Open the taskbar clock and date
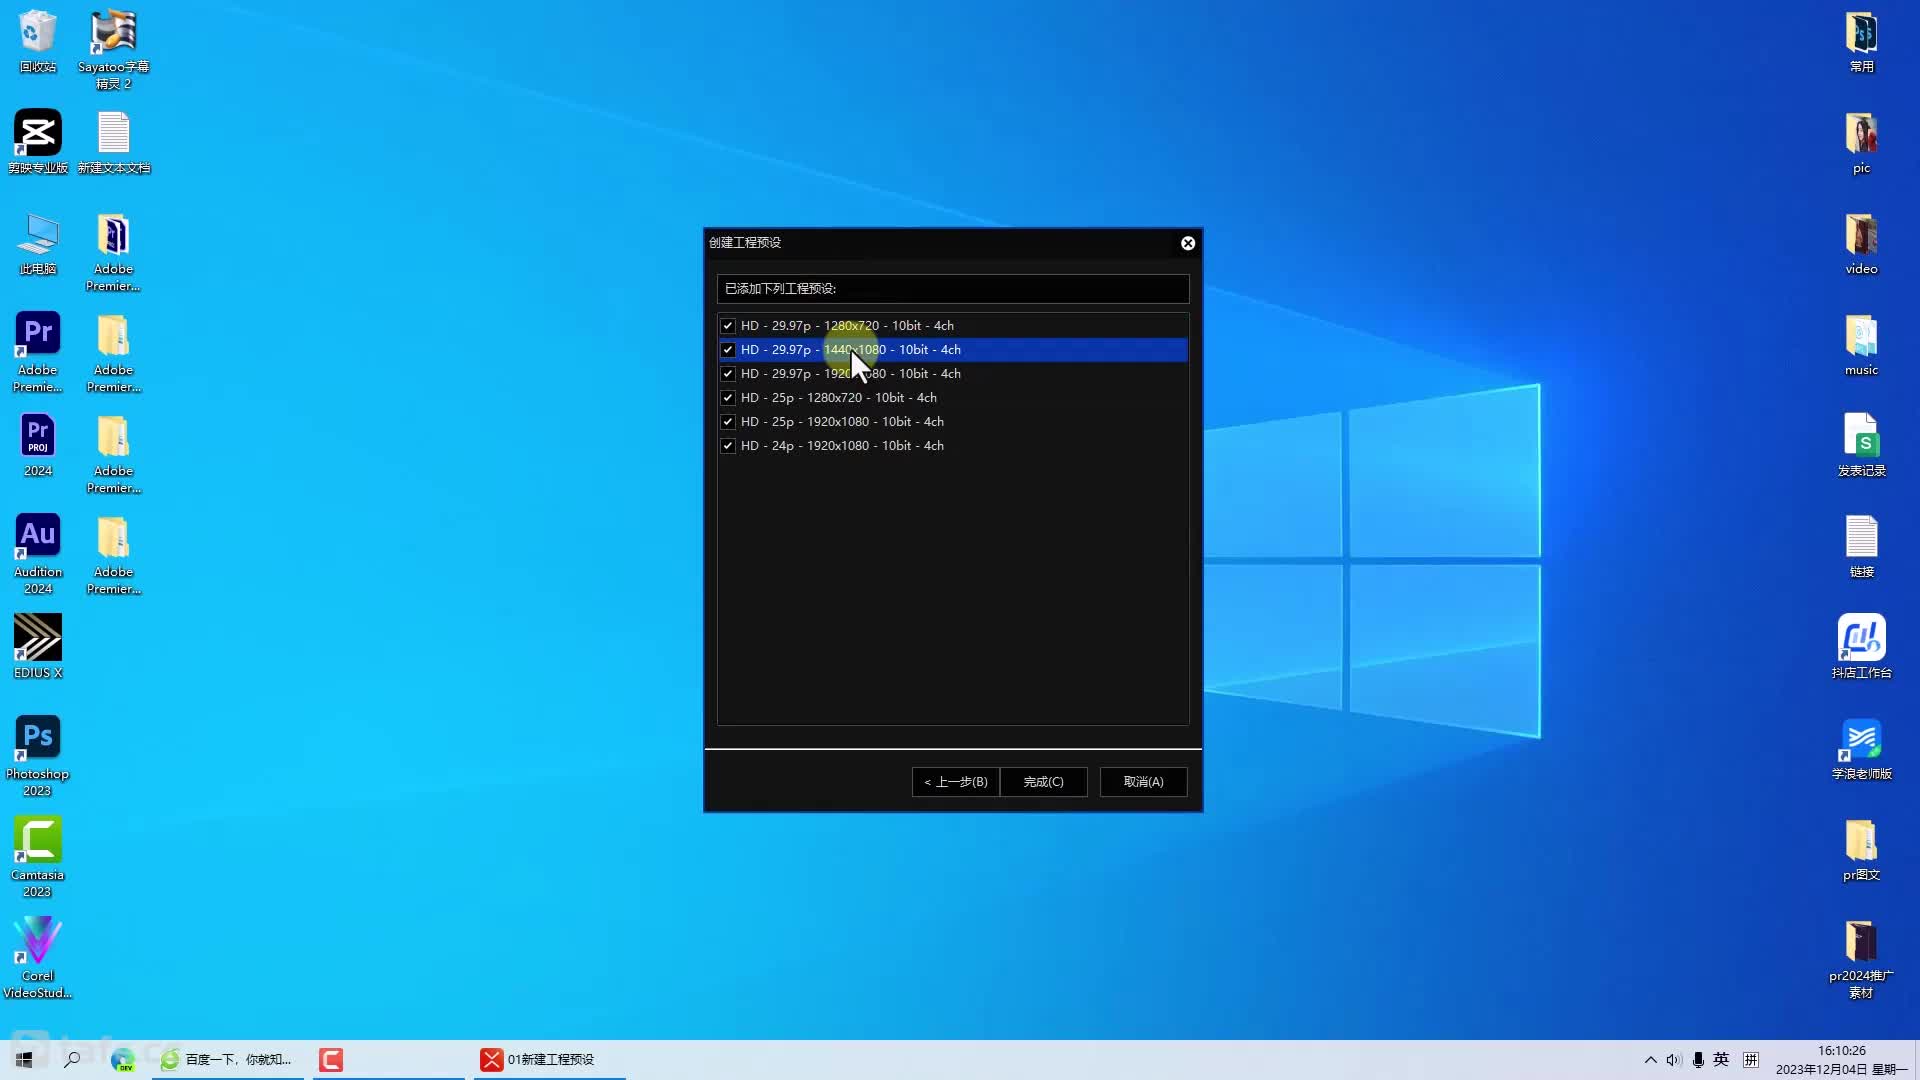1920x1080 pixels. 1841,1060
